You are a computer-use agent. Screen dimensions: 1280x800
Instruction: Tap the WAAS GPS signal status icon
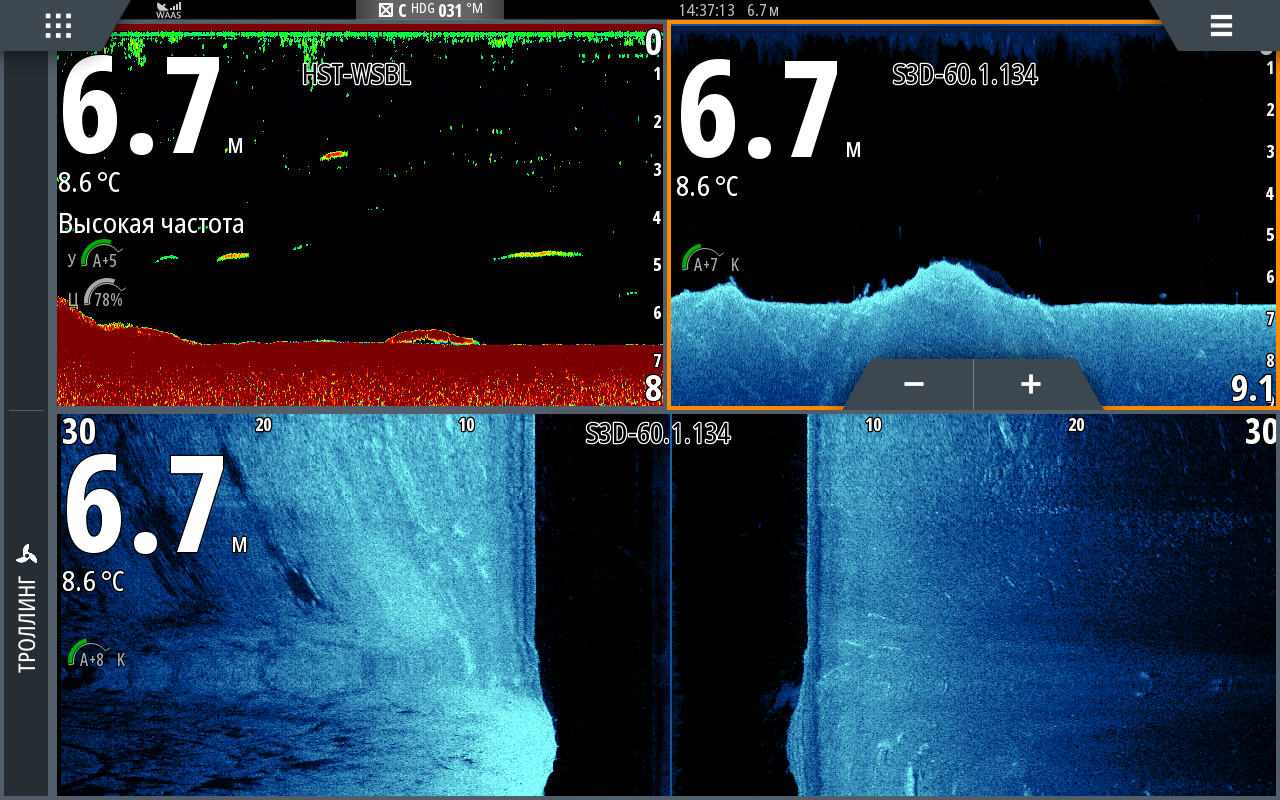[168, 10]
